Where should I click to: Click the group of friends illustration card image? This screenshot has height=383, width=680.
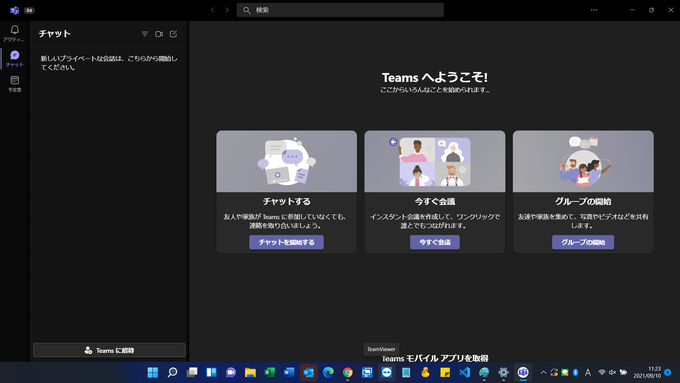583,161
